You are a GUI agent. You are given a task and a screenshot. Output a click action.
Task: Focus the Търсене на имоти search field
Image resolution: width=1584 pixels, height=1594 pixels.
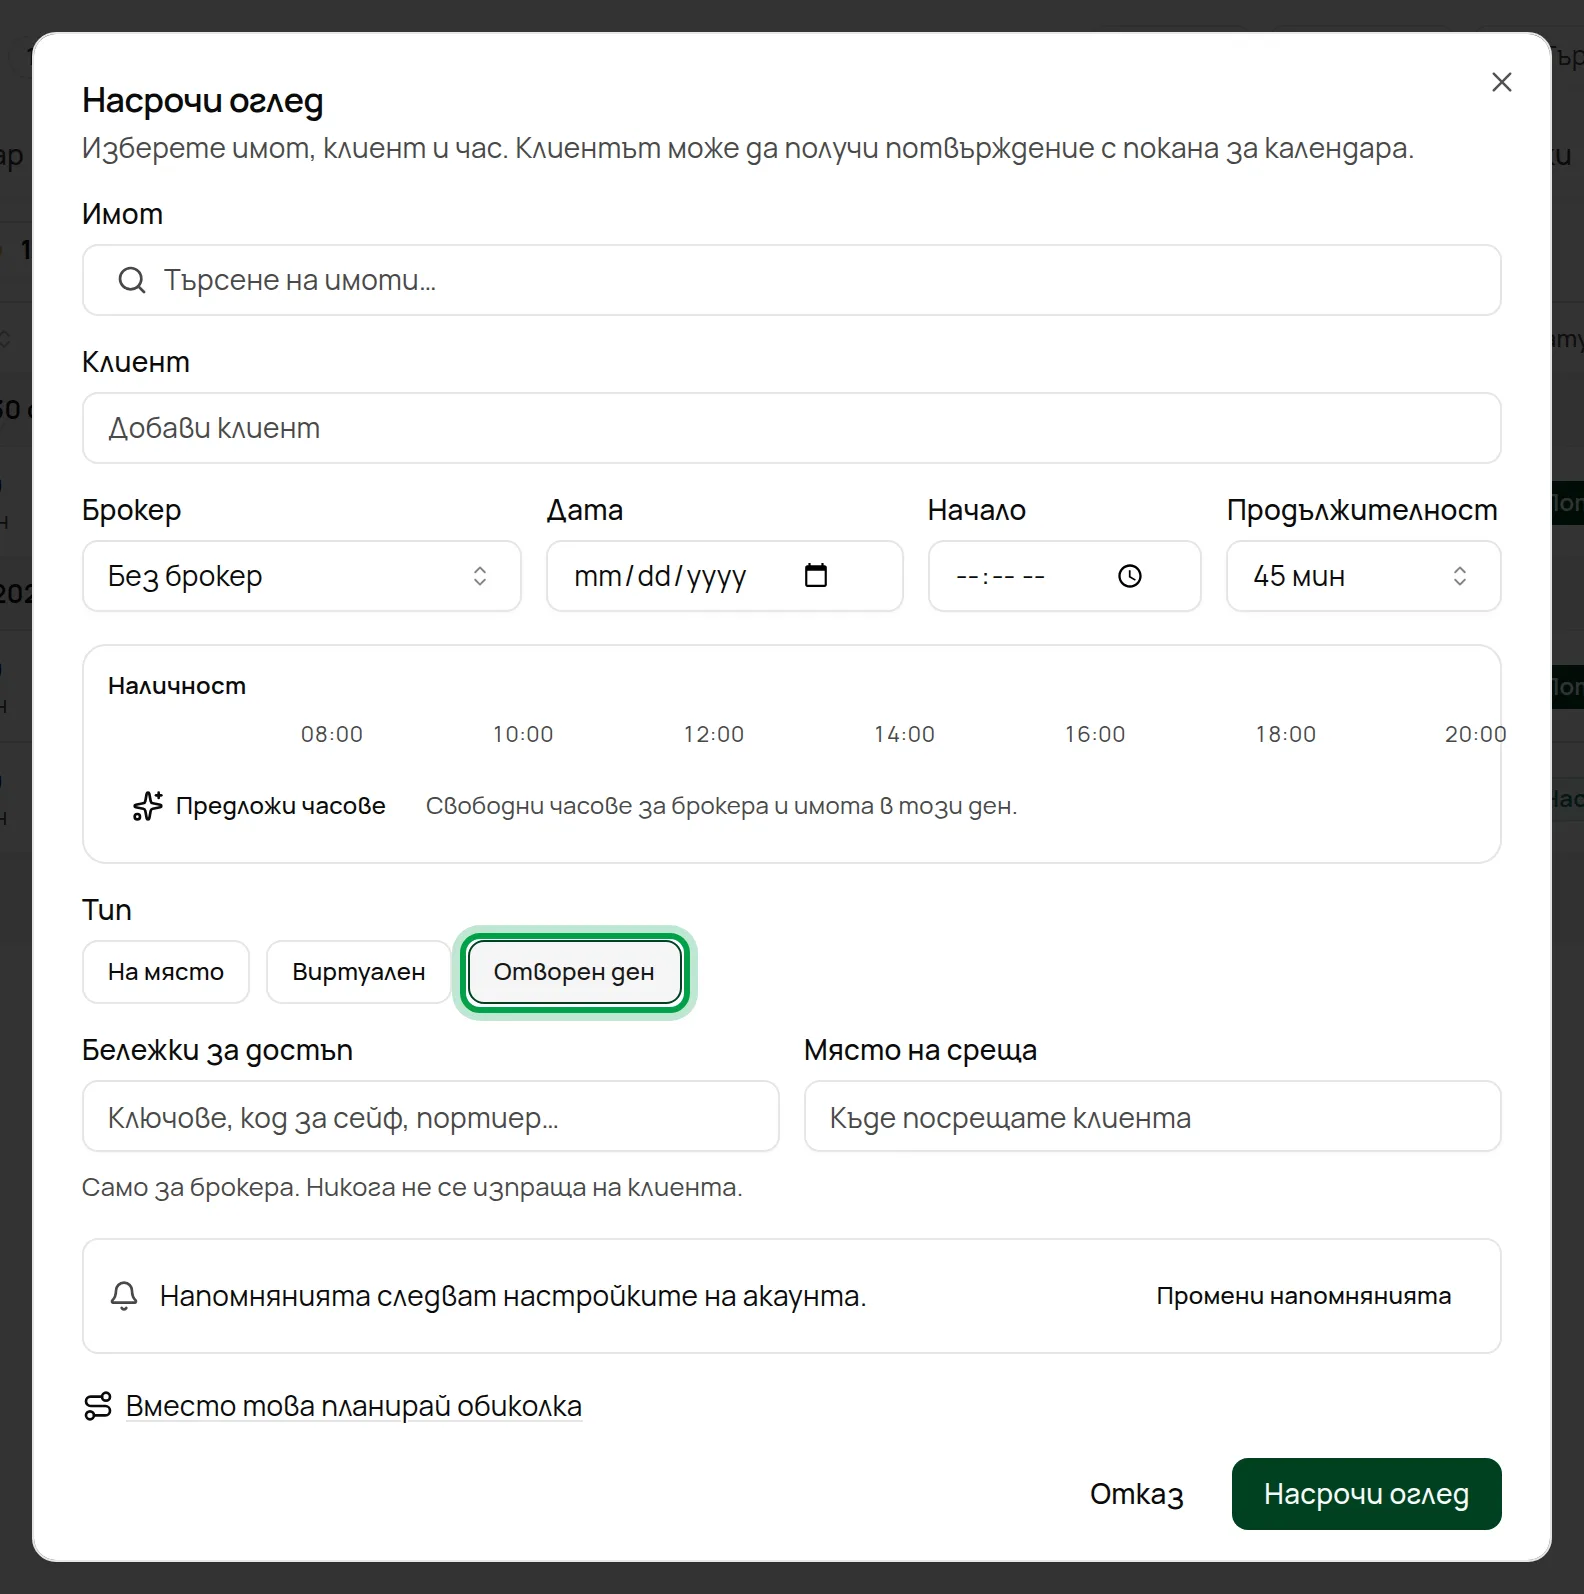(x=792, y=280)
